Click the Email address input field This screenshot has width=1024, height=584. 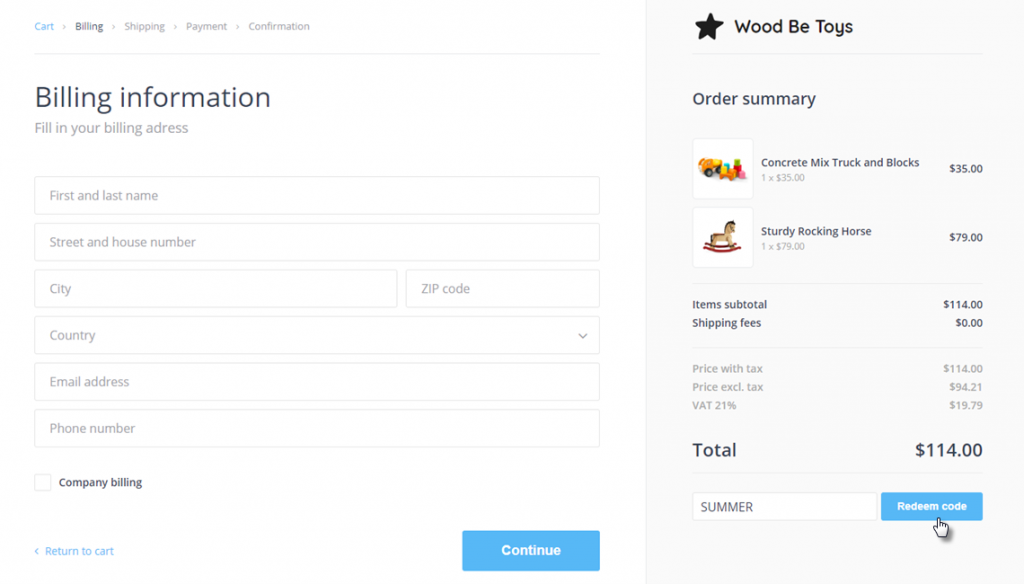click(x=317, y=381)
